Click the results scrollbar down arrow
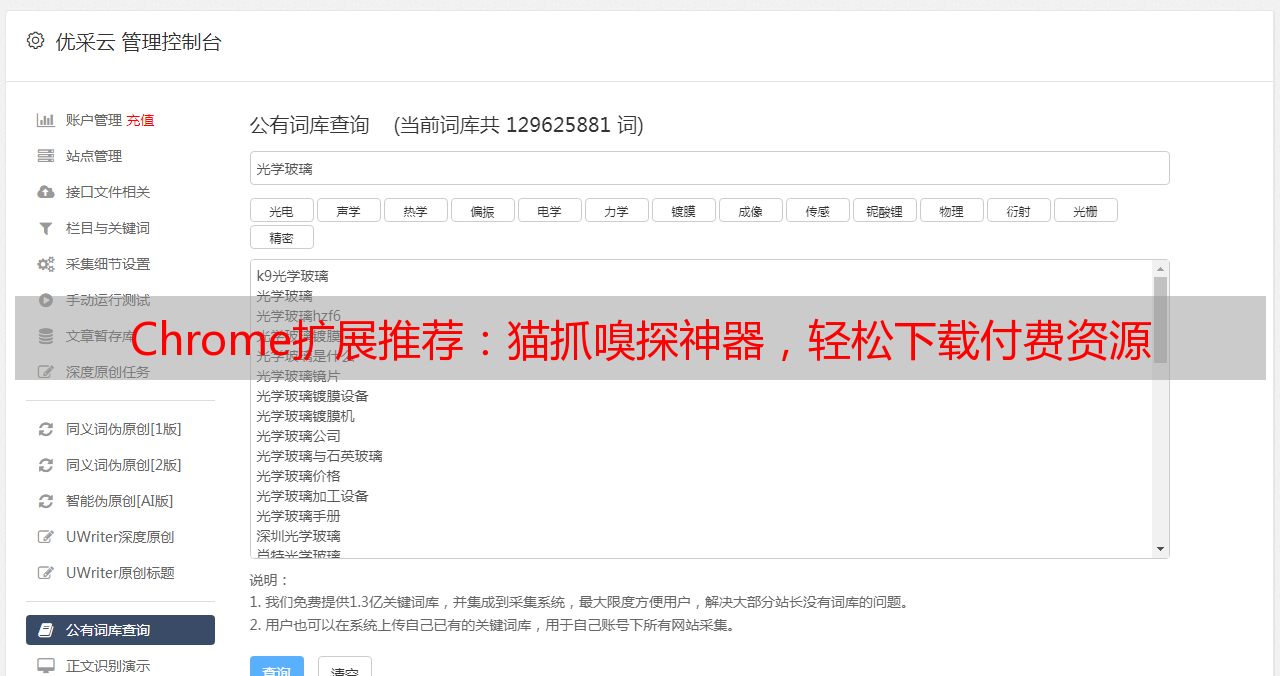This screenshot has height=676, width=1280. pos(1160,549)
